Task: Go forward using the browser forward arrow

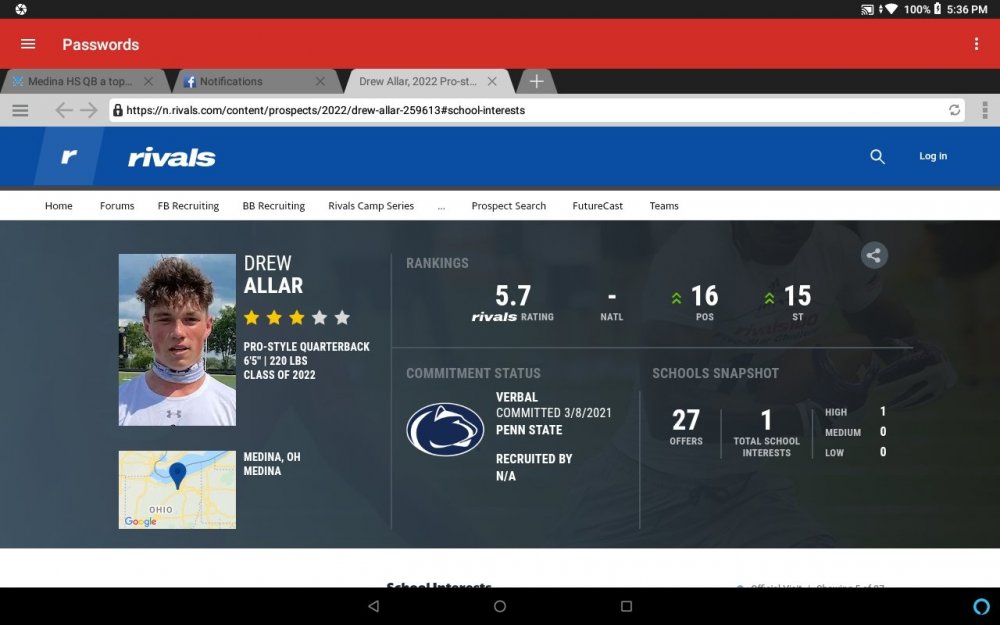Action: tap(89, 110)
